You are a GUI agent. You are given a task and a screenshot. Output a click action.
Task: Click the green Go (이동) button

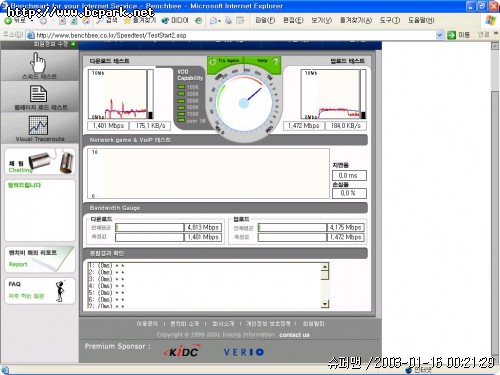click(x=458, y=35)
